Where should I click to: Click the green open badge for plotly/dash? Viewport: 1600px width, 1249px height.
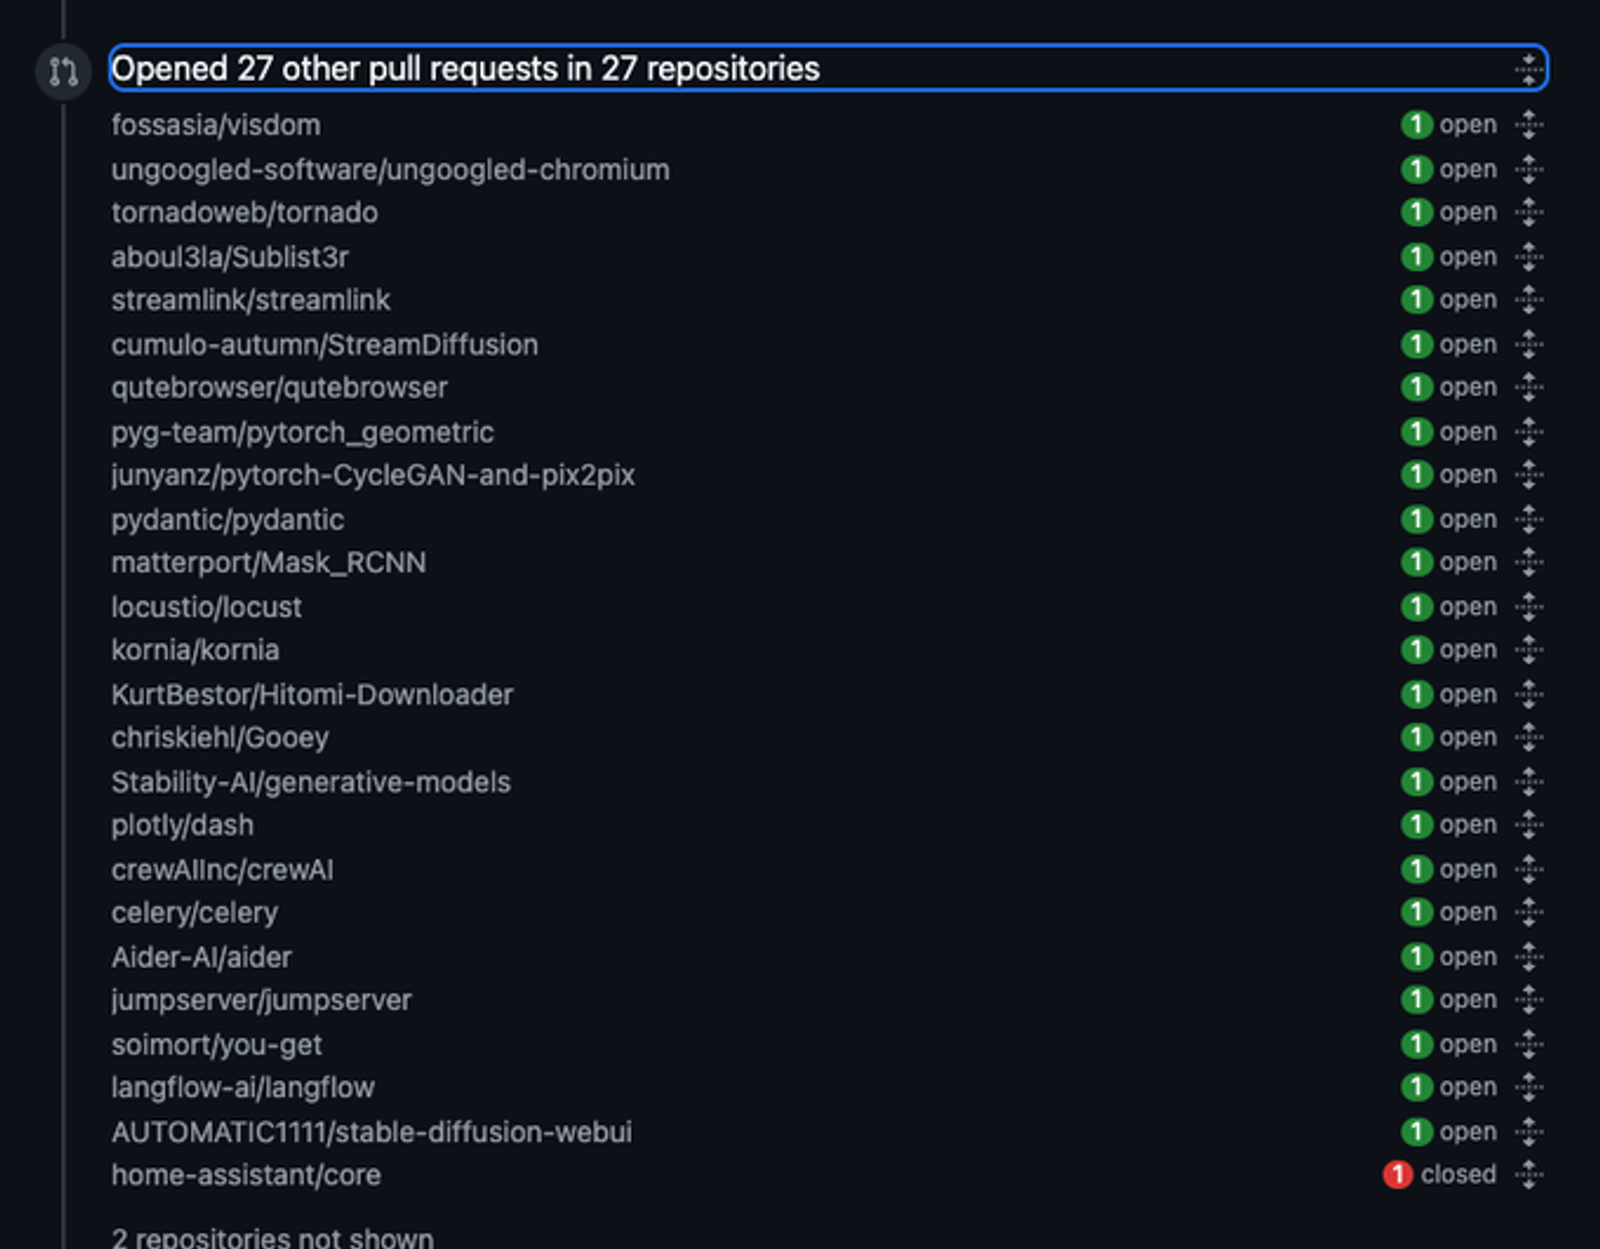1416,825
